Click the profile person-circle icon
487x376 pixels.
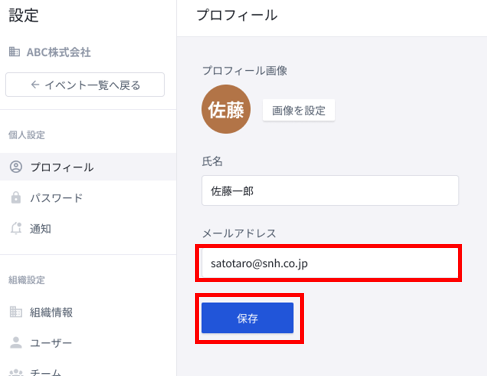[x=16, y=167]
